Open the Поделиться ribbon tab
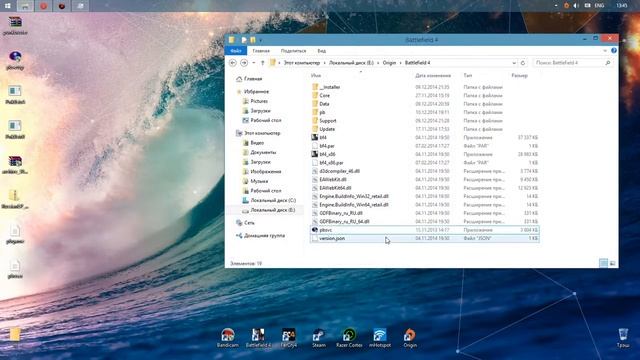Viewport: 640px width, 360px height. coord(293,51)
